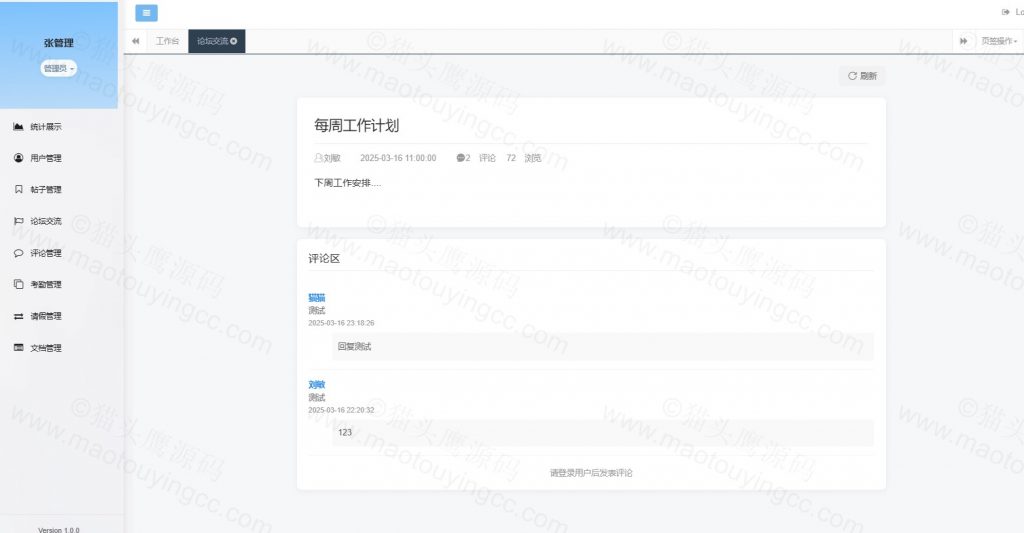Toggle the sidebar with the hamburger button

[x=146, y=12]
